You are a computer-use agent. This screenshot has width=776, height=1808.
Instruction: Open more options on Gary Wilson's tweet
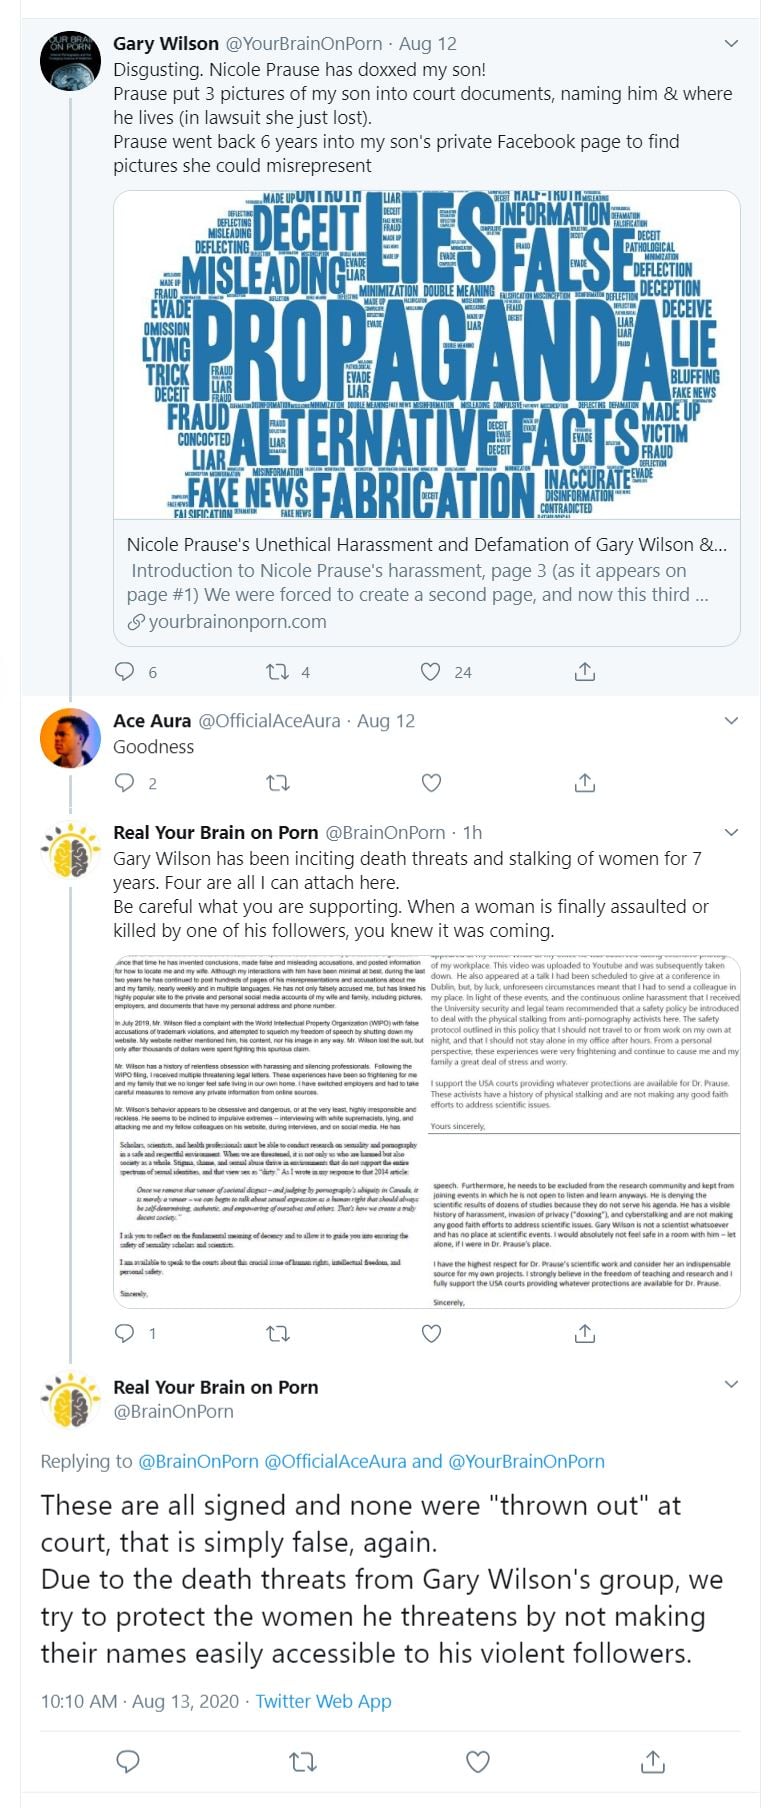point(731,44)
